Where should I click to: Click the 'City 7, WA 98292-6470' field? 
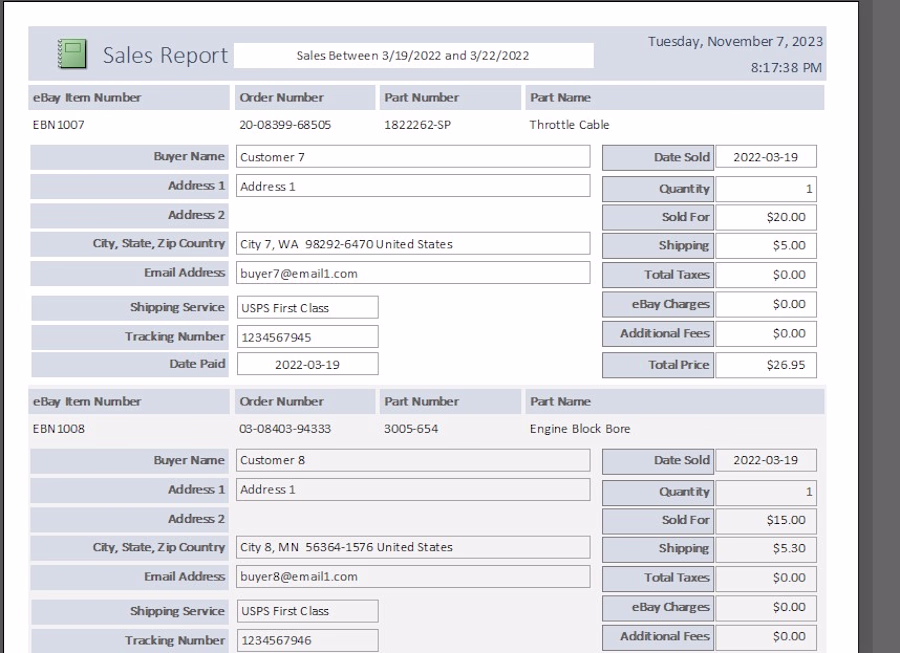pyautogui.click(x=413, y=244)
